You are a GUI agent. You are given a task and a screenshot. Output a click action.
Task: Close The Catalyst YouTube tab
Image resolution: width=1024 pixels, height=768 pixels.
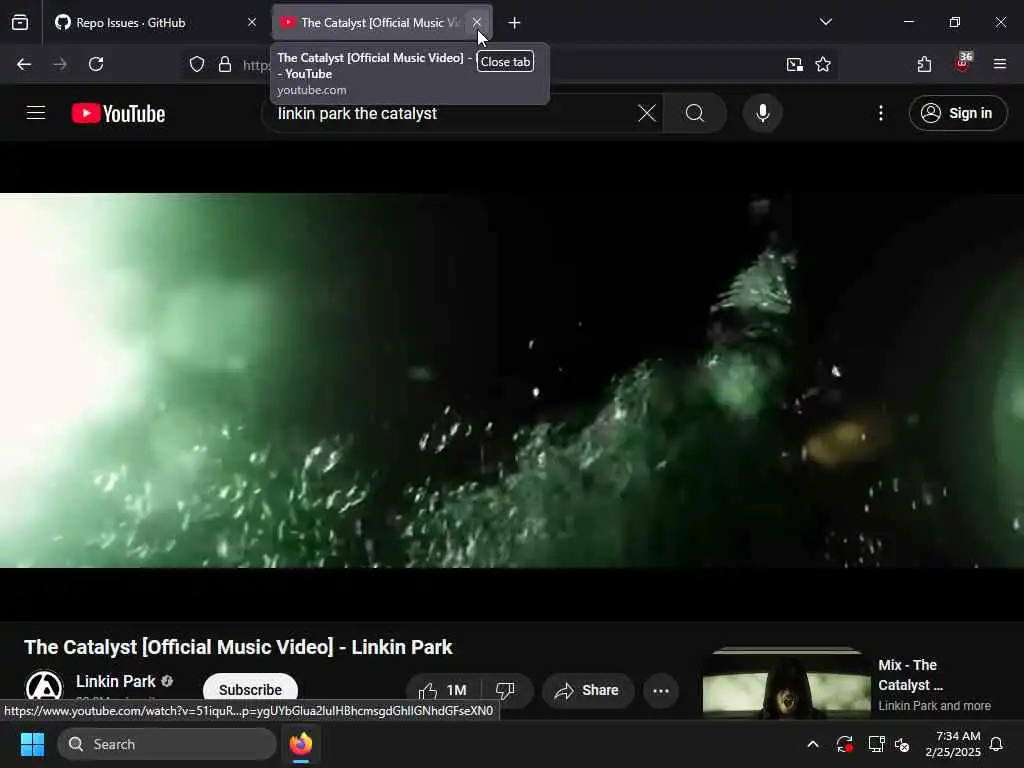pyautogui.click(x=477, y=23)
